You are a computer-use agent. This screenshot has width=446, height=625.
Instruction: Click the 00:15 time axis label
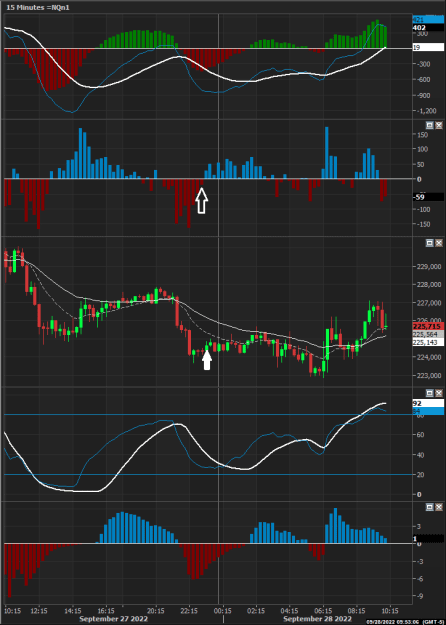coord(222,611)
